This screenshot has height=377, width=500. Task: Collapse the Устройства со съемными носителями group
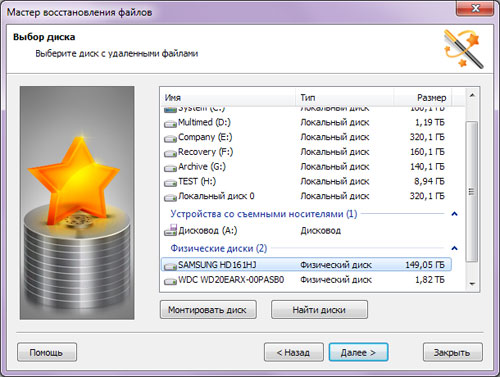pyautogui.click(x=454, y=214)
